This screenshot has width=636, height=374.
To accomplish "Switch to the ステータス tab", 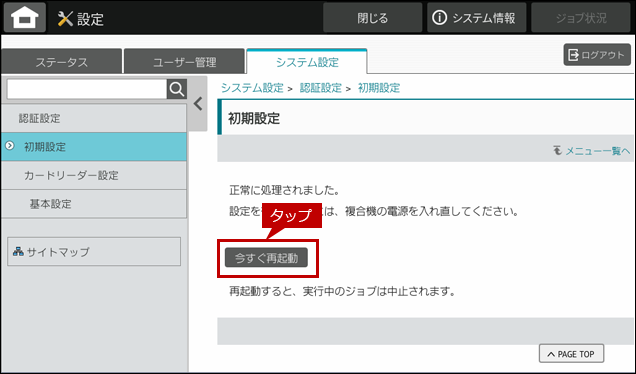I will click(62, 62).
